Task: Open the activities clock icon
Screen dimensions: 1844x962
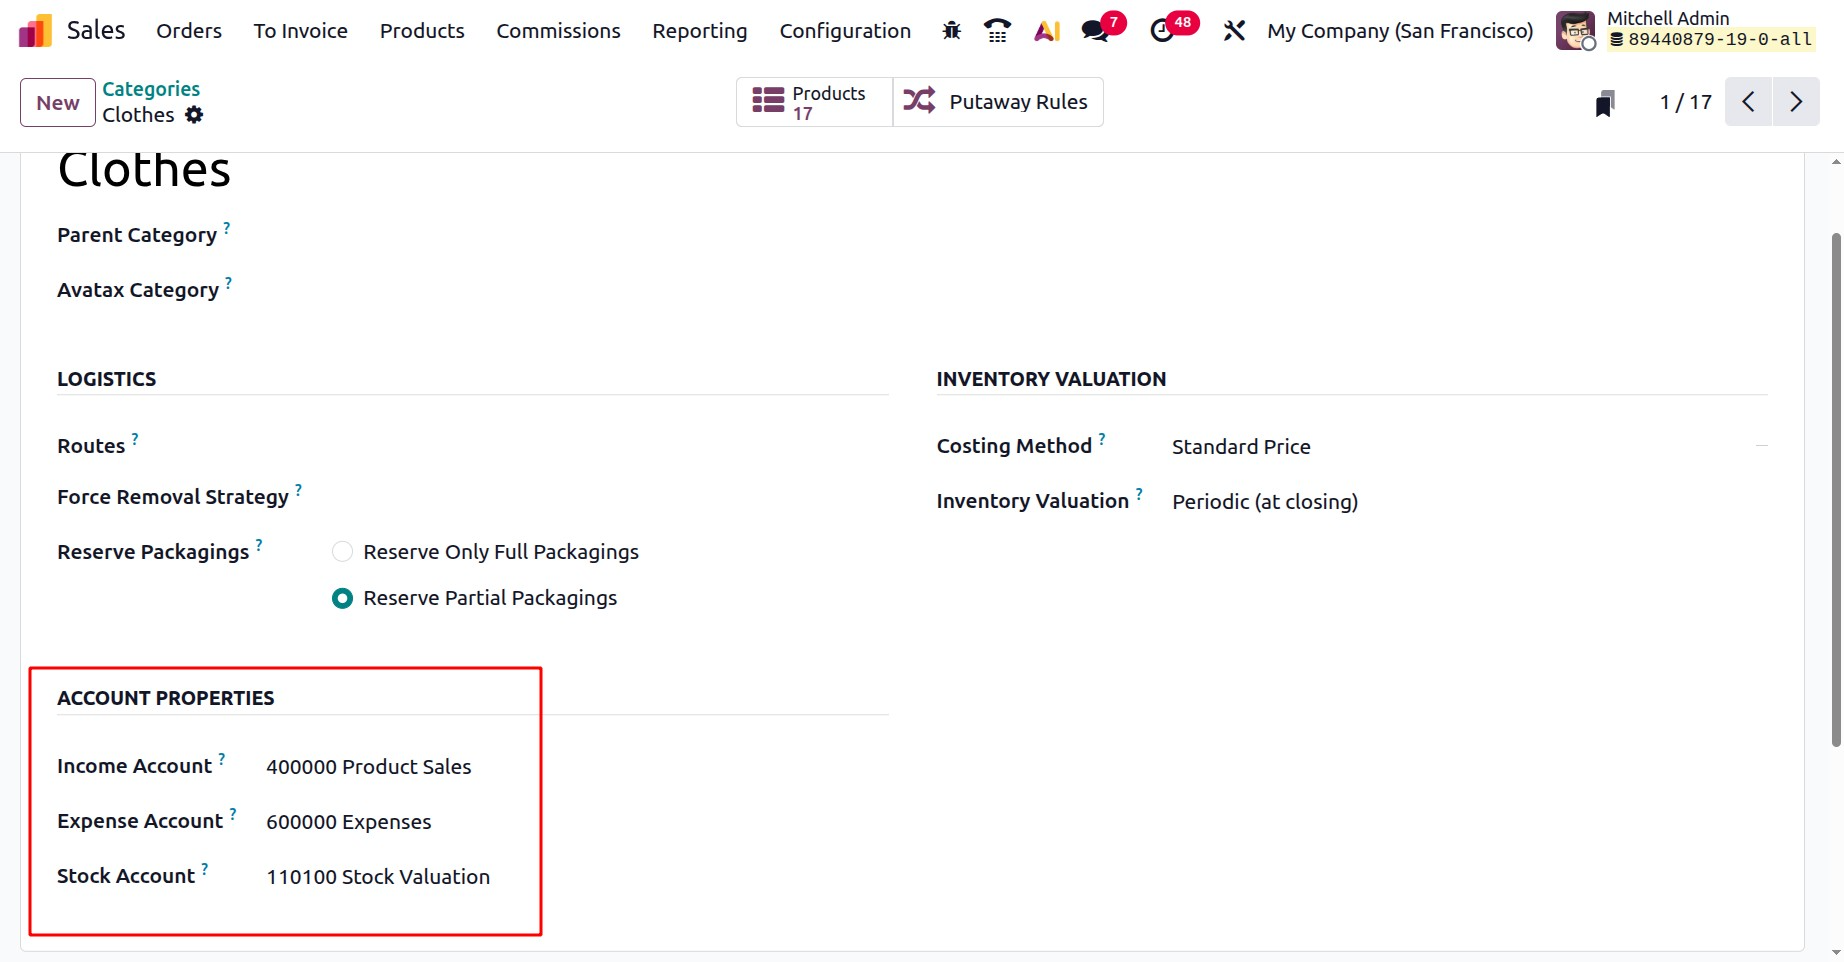Action: pos(1163,31)
